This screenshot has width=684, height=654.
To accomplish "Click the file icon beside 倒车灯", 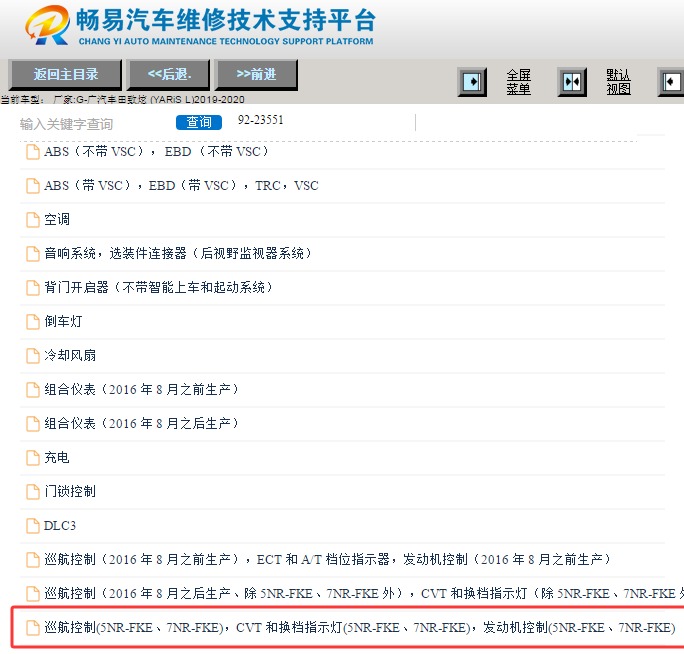I will pyautogui.click(x=33, y=322).
